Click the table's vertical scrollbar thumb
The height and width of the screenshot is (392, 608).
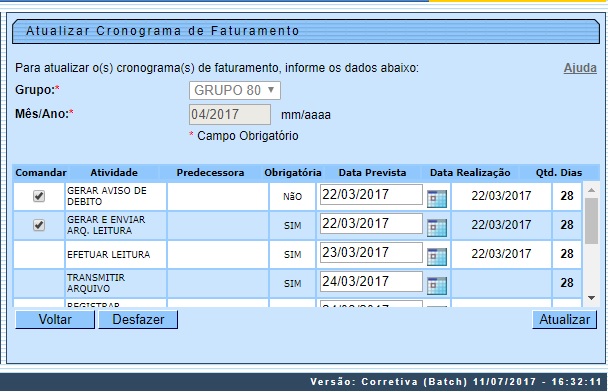pos(591,221)
